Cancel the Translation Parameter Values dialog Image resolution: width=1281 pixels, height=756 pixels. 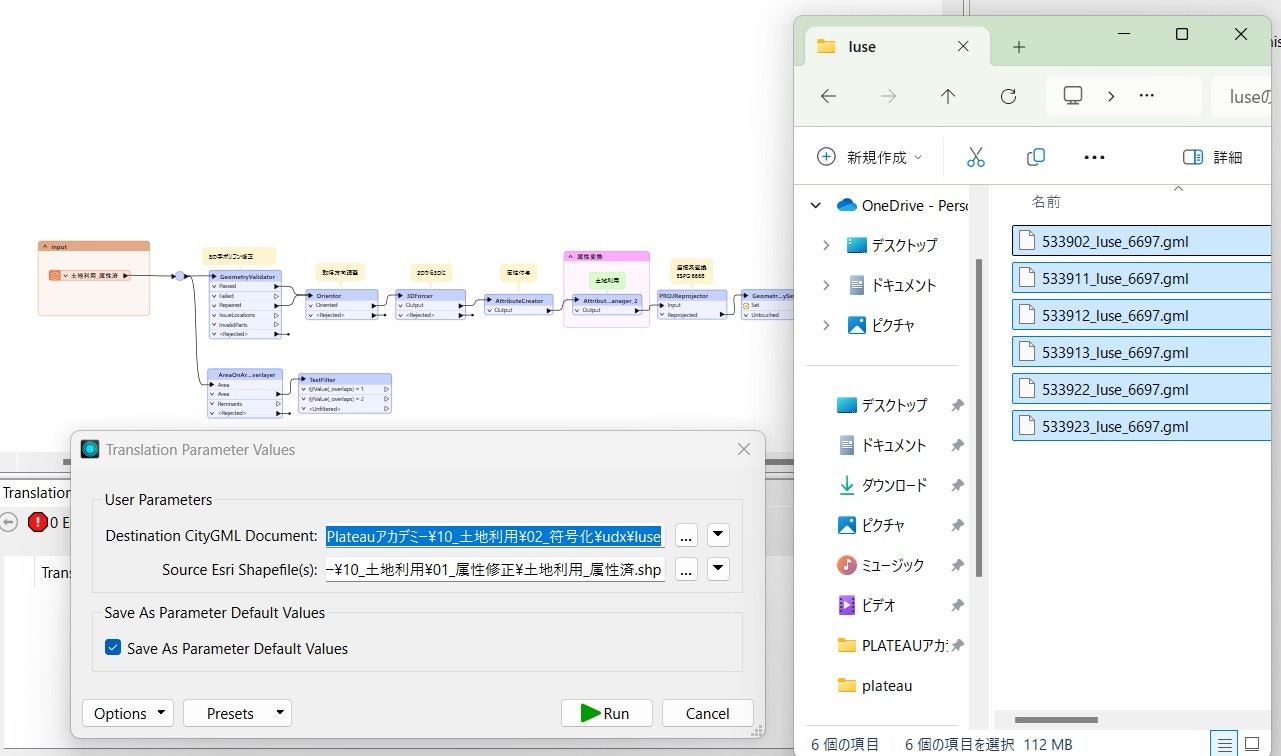tap(708, 713)
